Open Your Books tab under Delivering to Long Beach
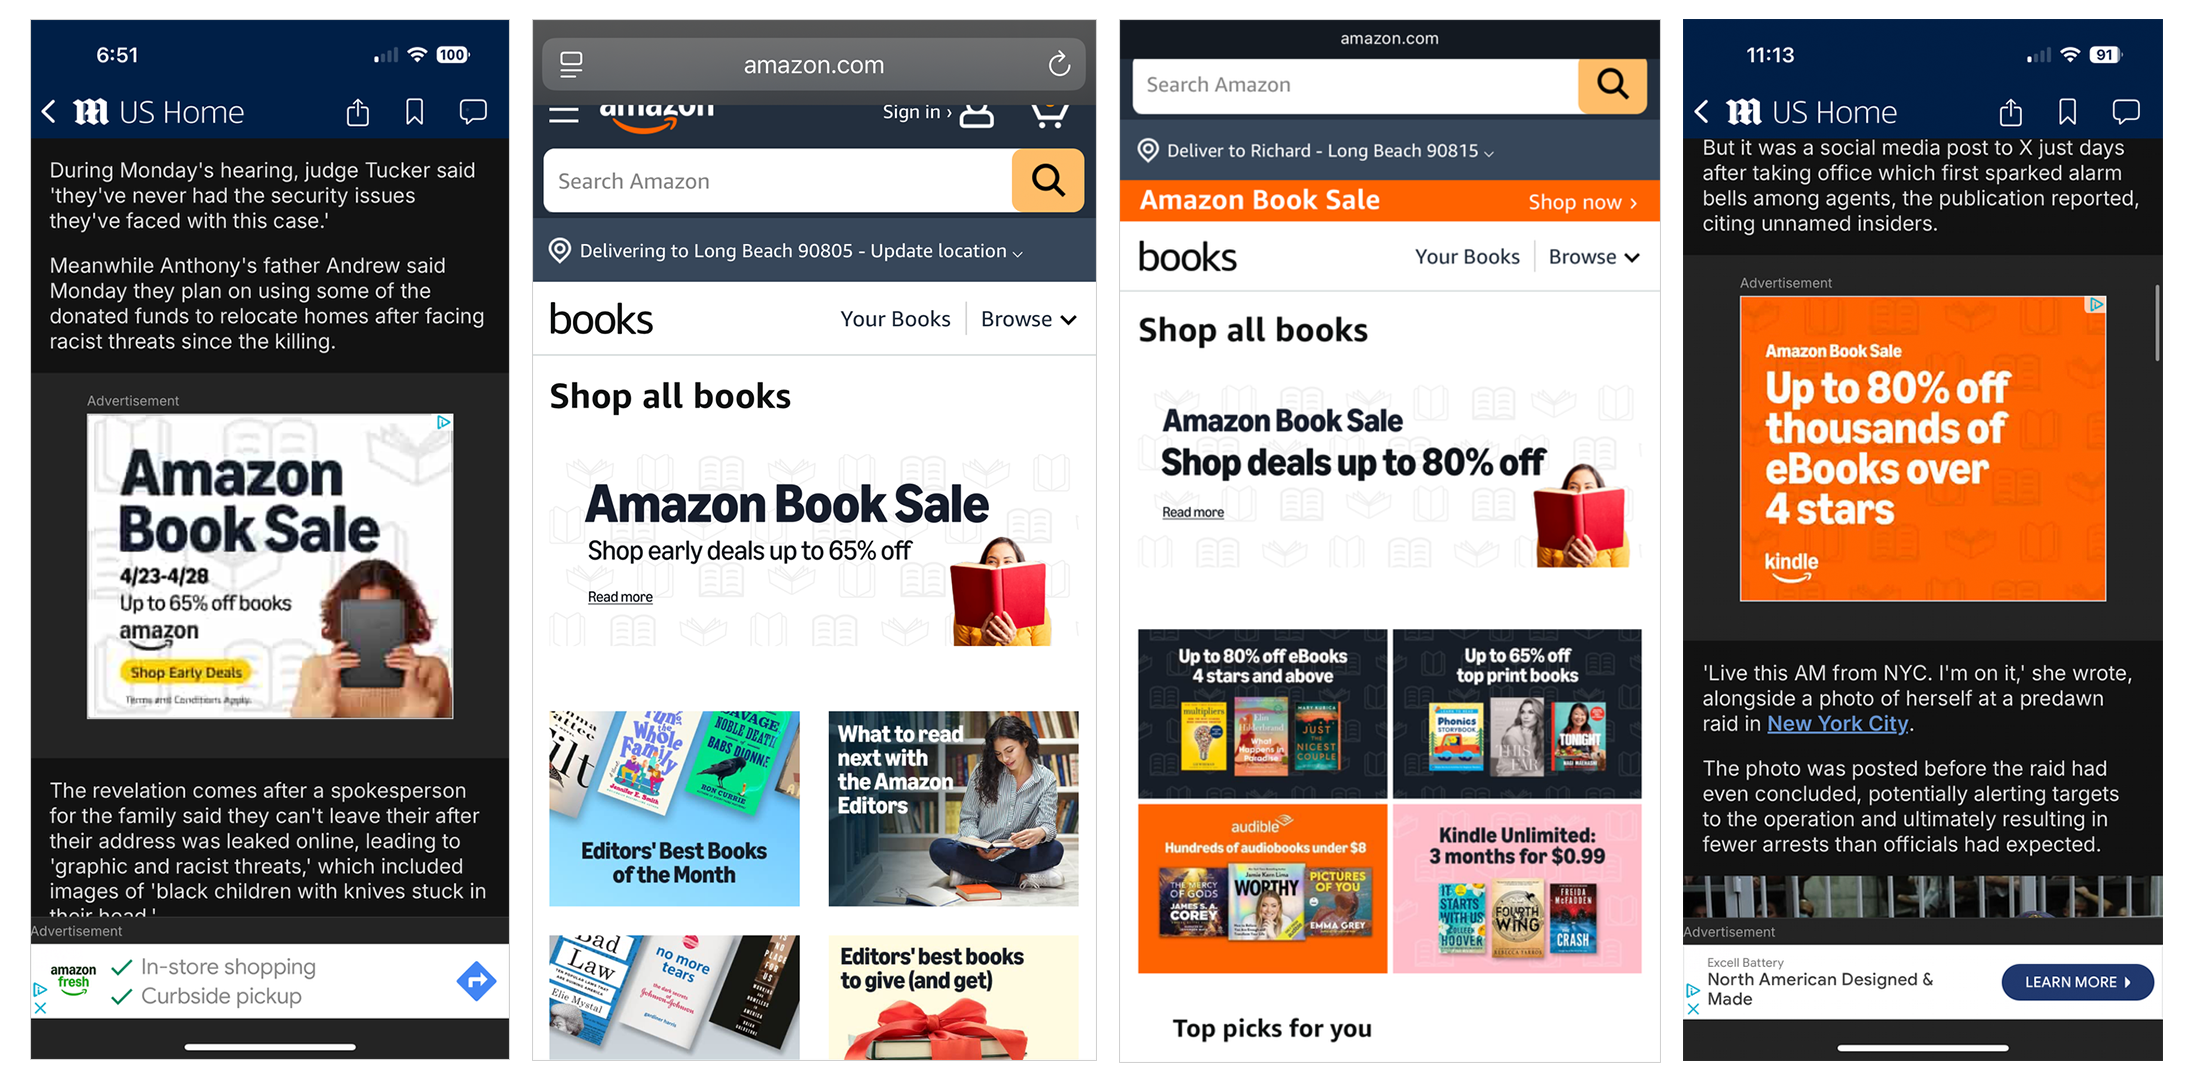 [x=895, y=319]
